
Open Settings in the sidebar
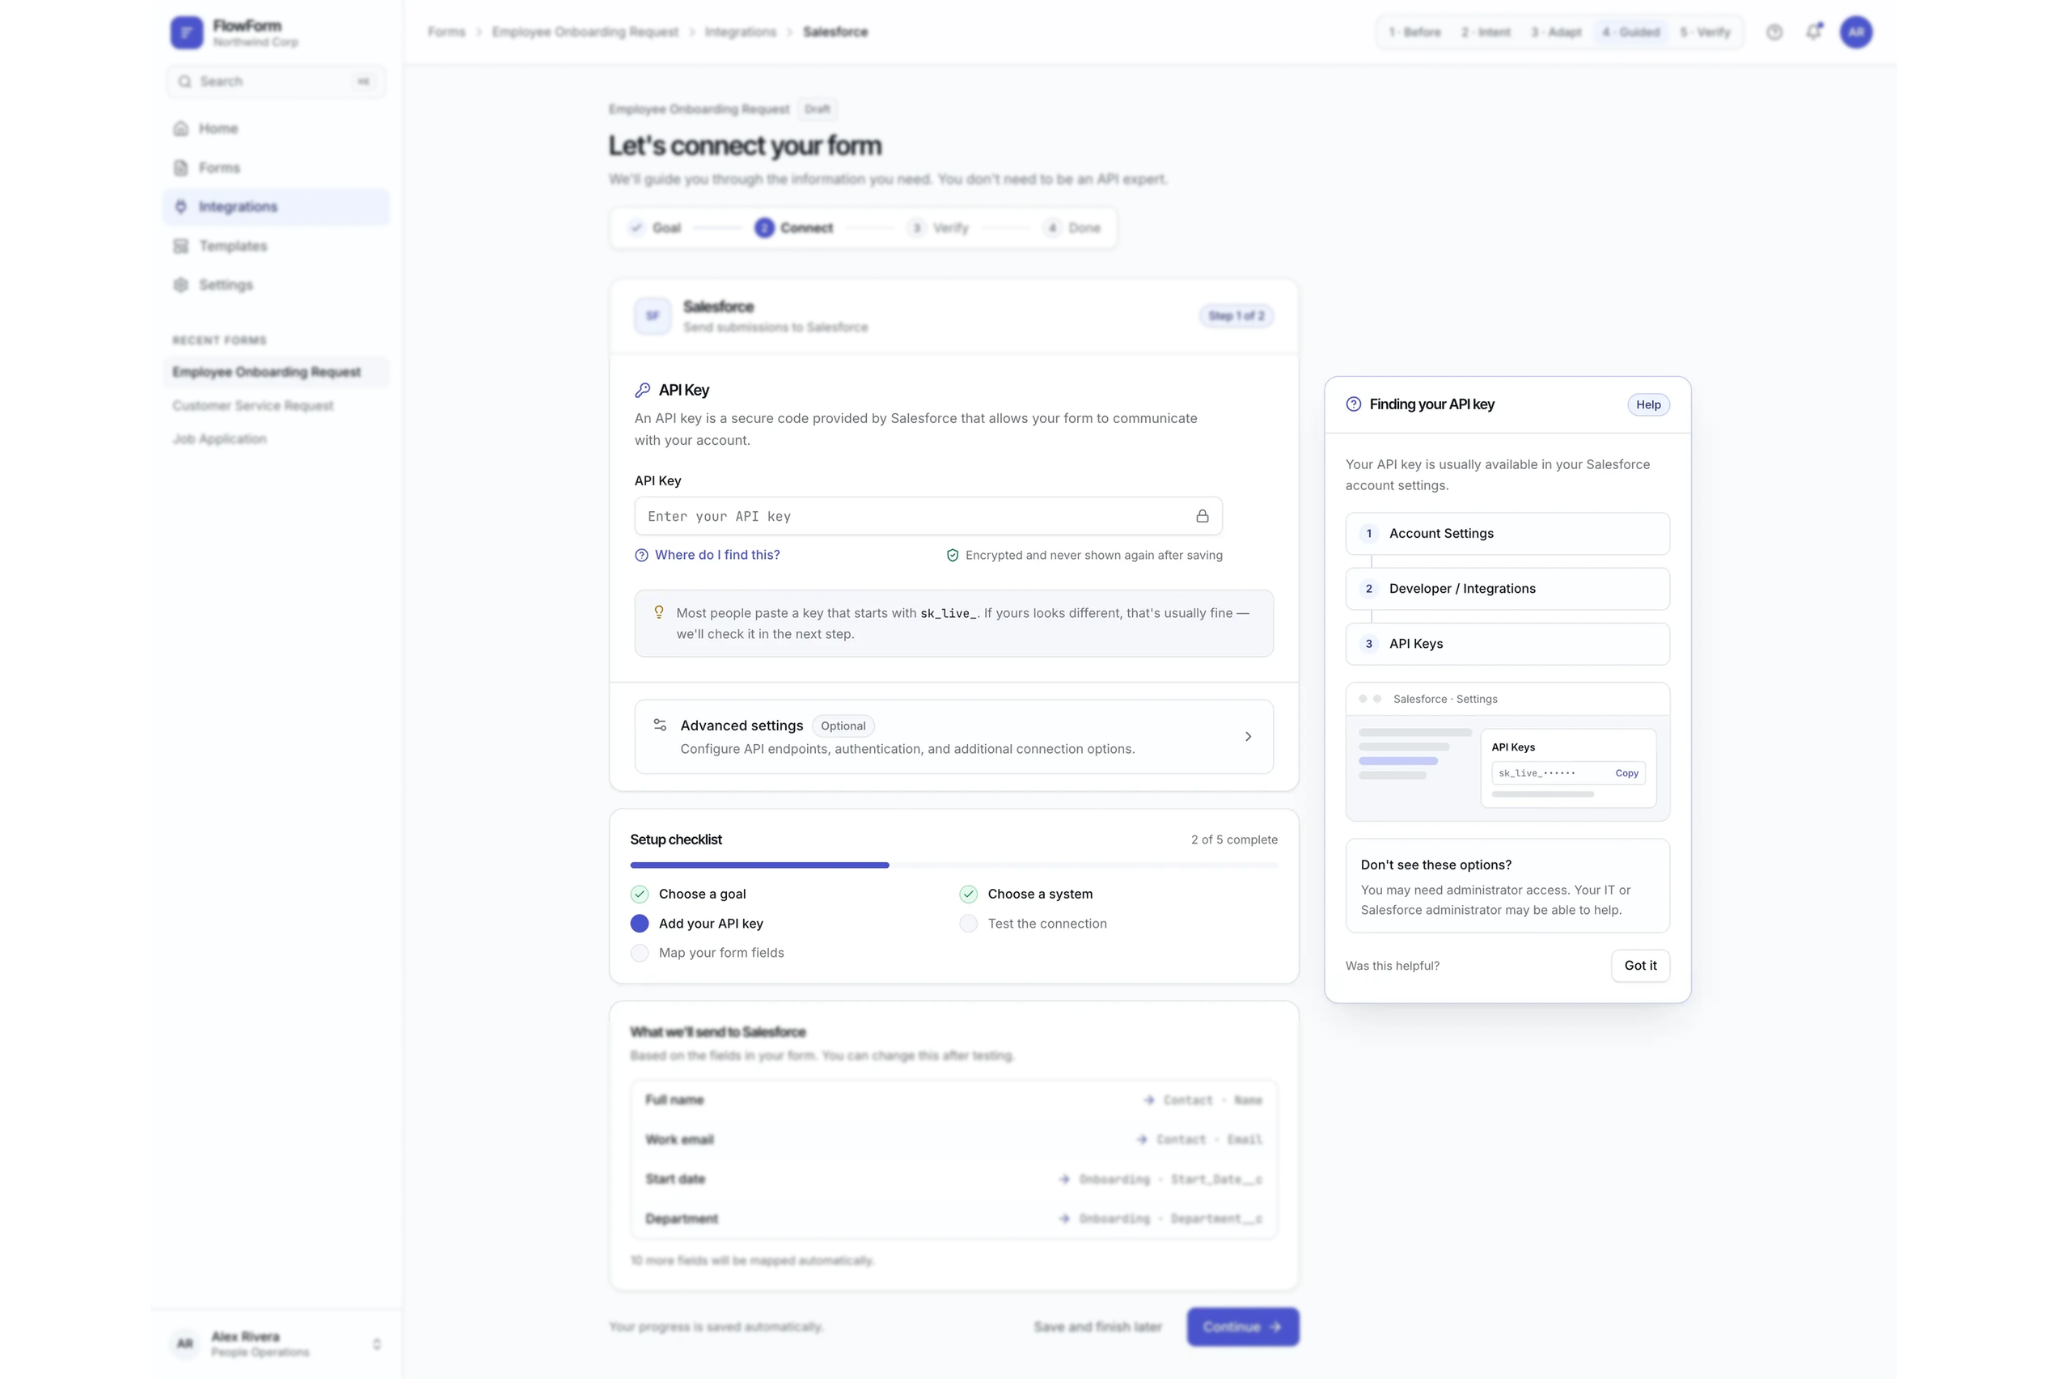pos(276,284)
